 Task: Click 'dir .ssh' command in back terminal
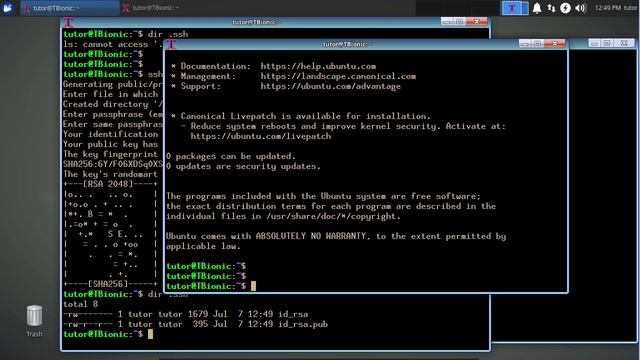click(x=168, y=34)
